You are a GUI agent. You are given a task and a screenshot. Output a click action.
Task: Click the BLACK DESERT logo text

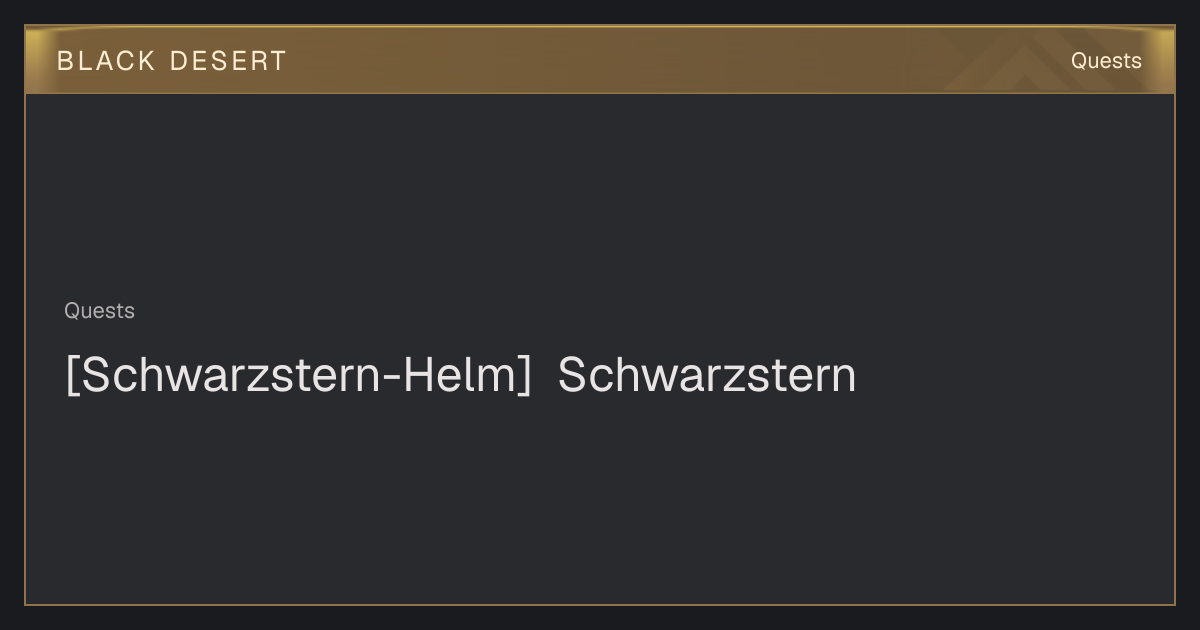coord(171,61)
